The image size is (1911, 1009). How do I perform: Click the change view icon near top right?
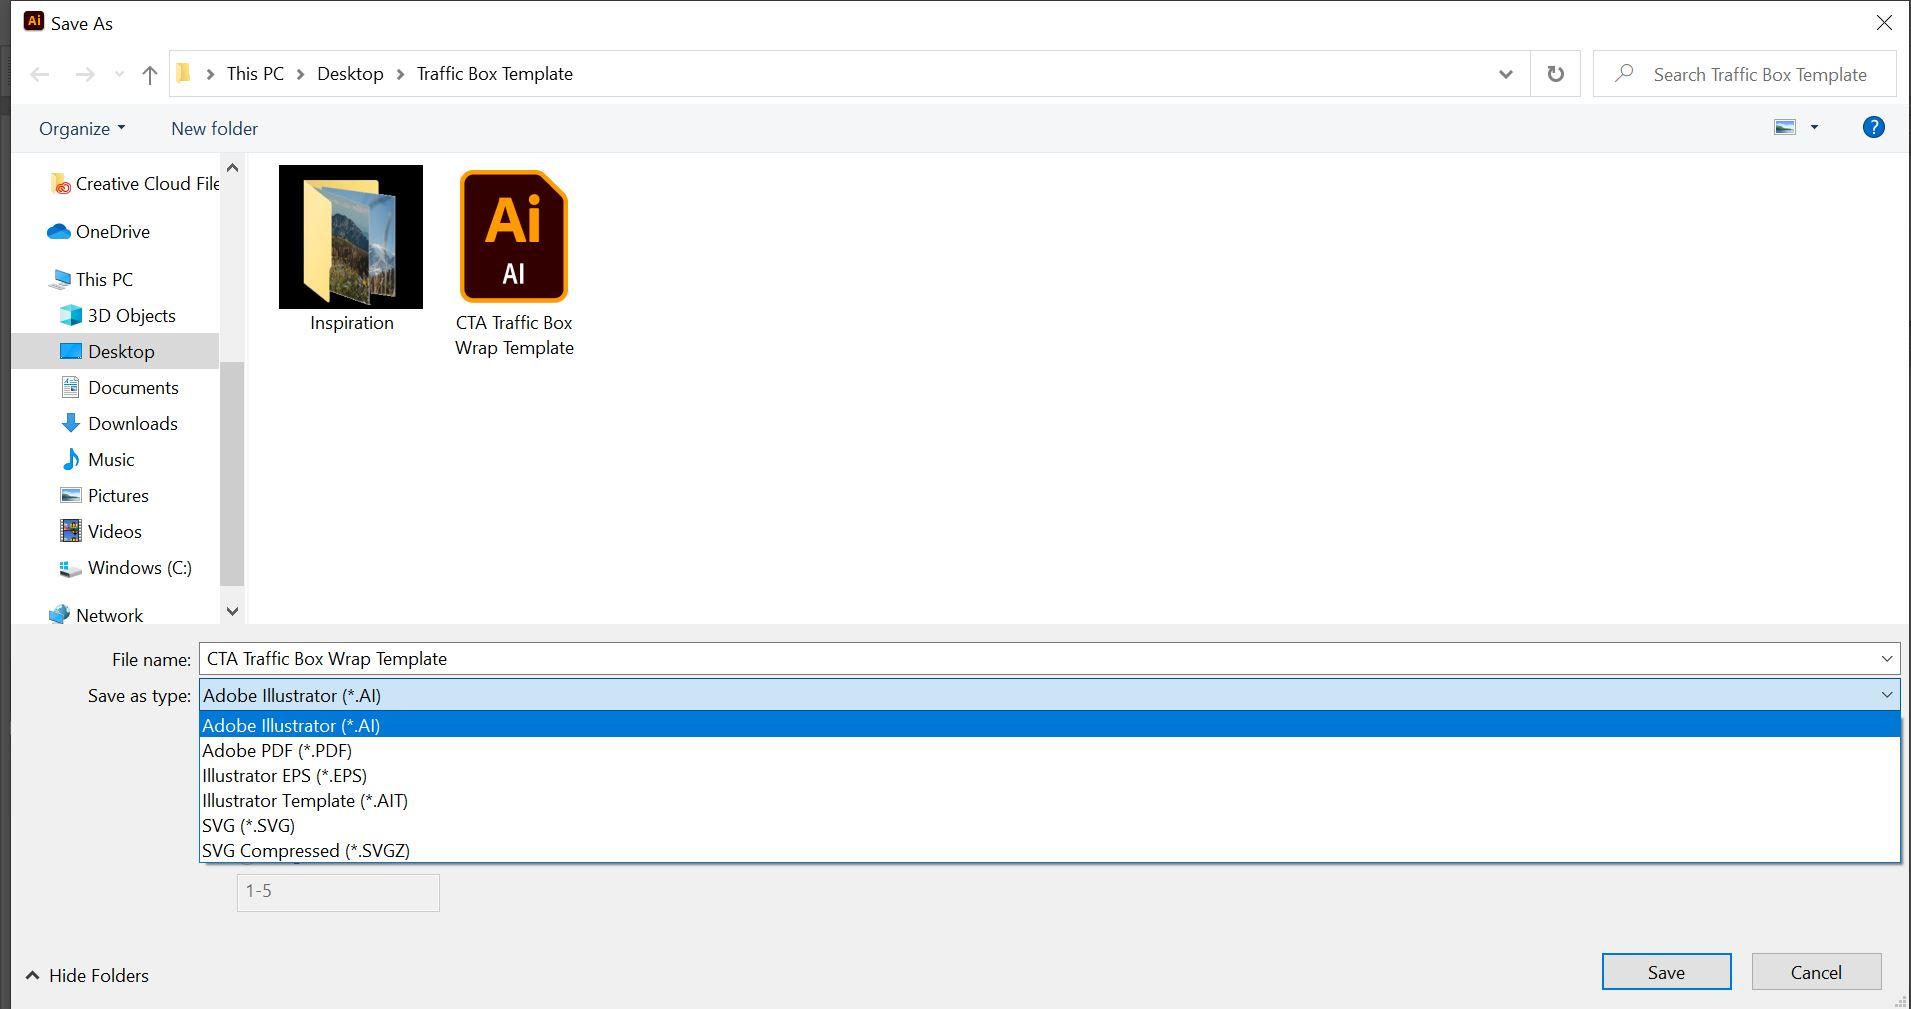pos(1788,127)
